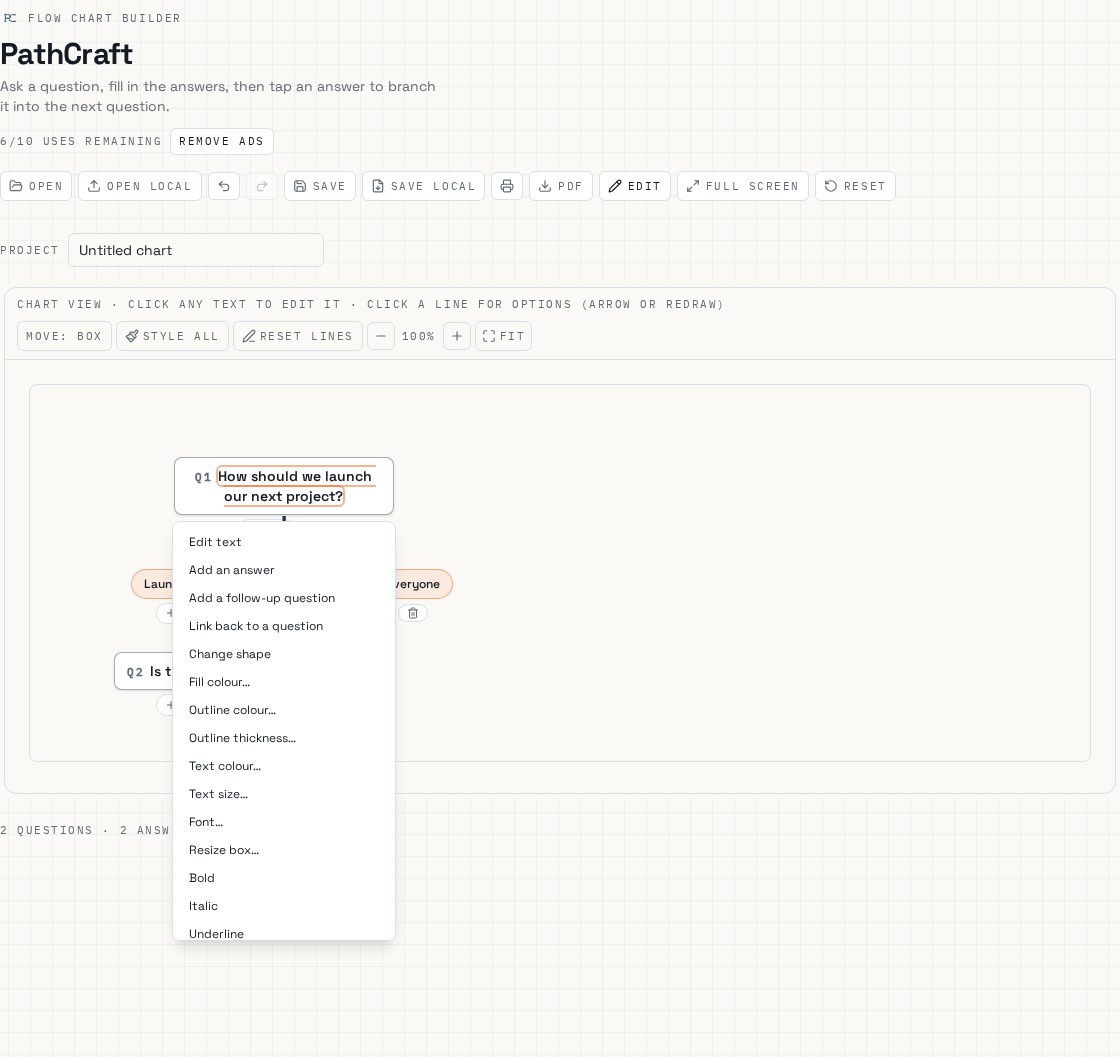Delete the answer using trash icon
This screenshot has width=1120, height=1057.
click(x=413, y=613)
